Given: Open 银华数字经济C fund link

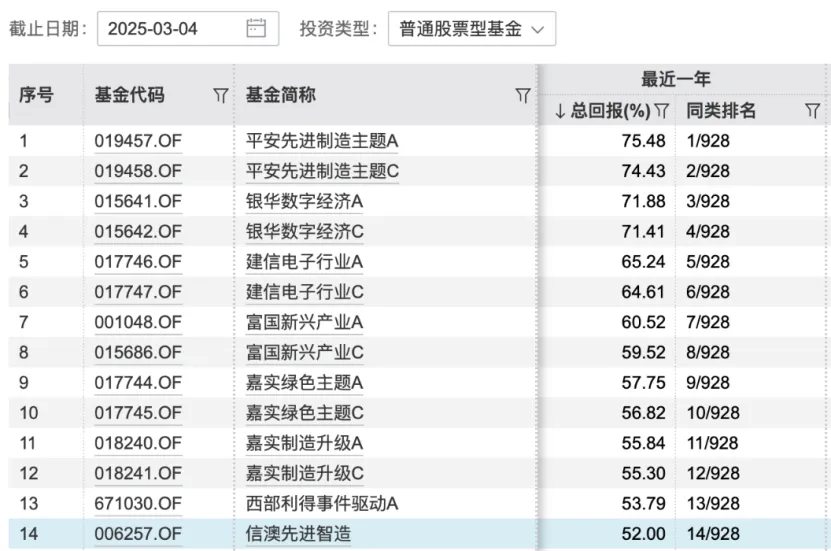Looking at the screenshot, I should 304,232.
